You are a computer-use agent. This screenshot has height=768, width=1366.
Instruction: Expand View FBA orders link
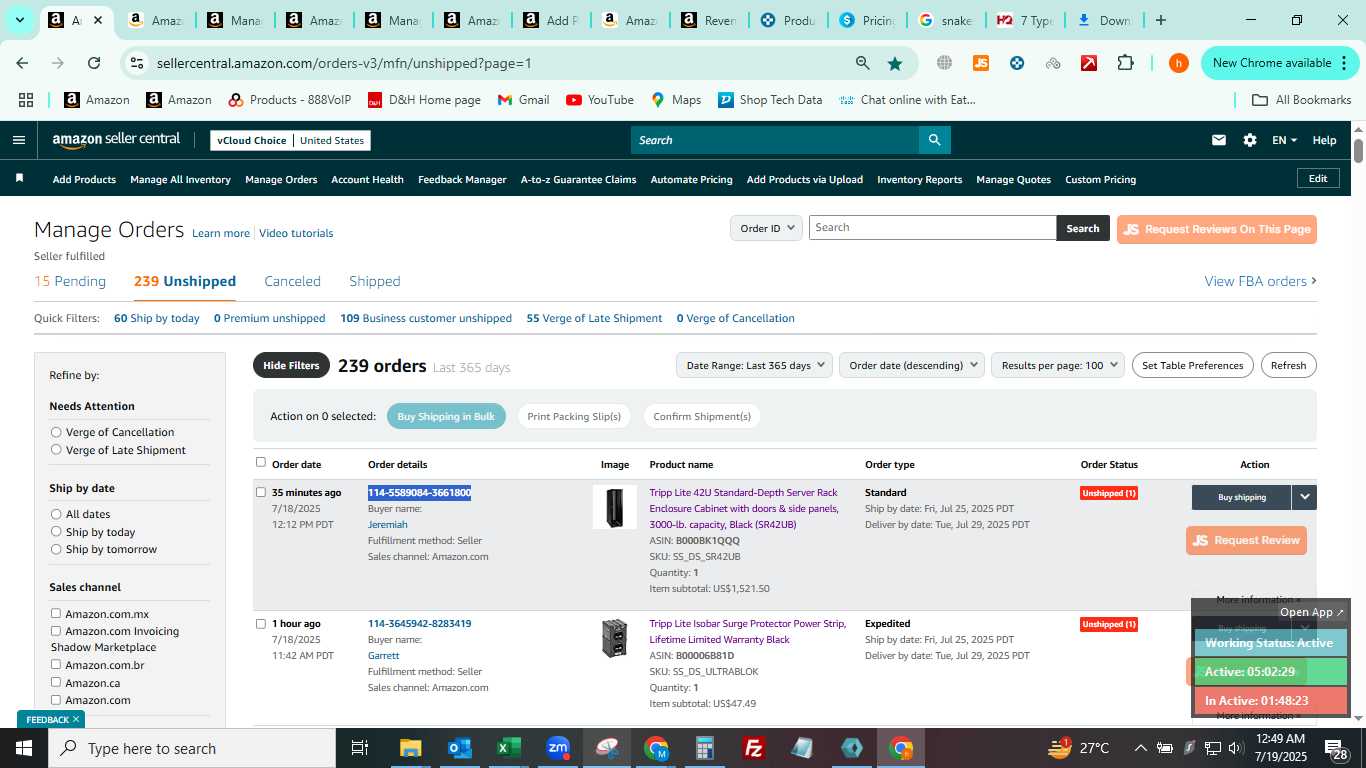click(1260, 281)
